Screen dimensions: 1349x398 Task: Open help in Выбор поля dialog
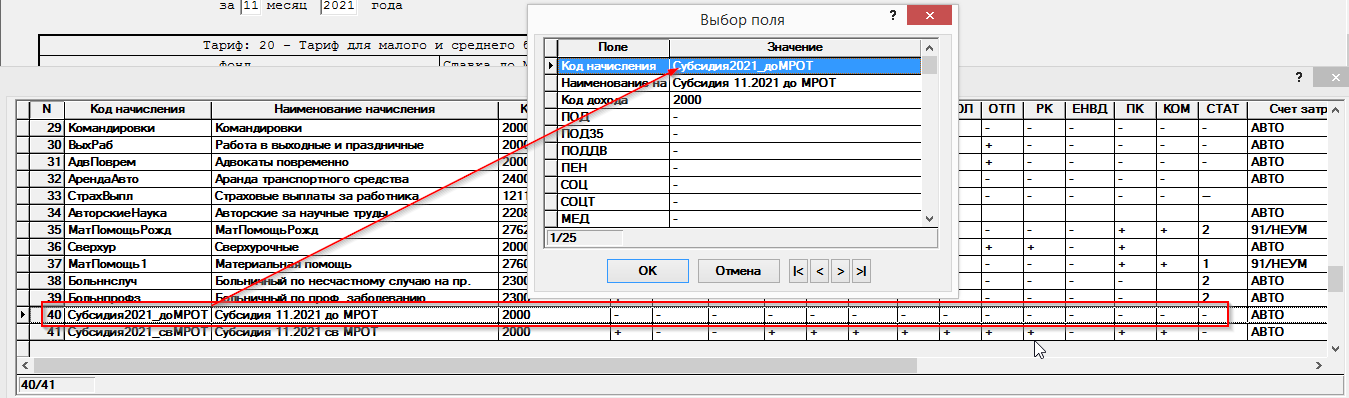(x=892, y=15)
